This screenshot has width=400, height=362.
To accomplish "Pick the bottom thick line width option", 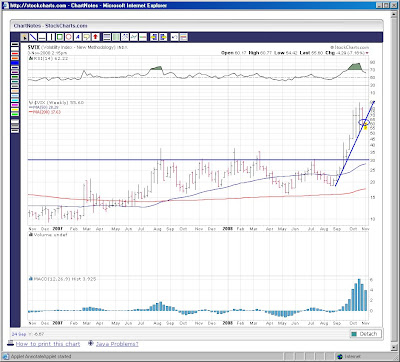I will [x=15, y=131].
